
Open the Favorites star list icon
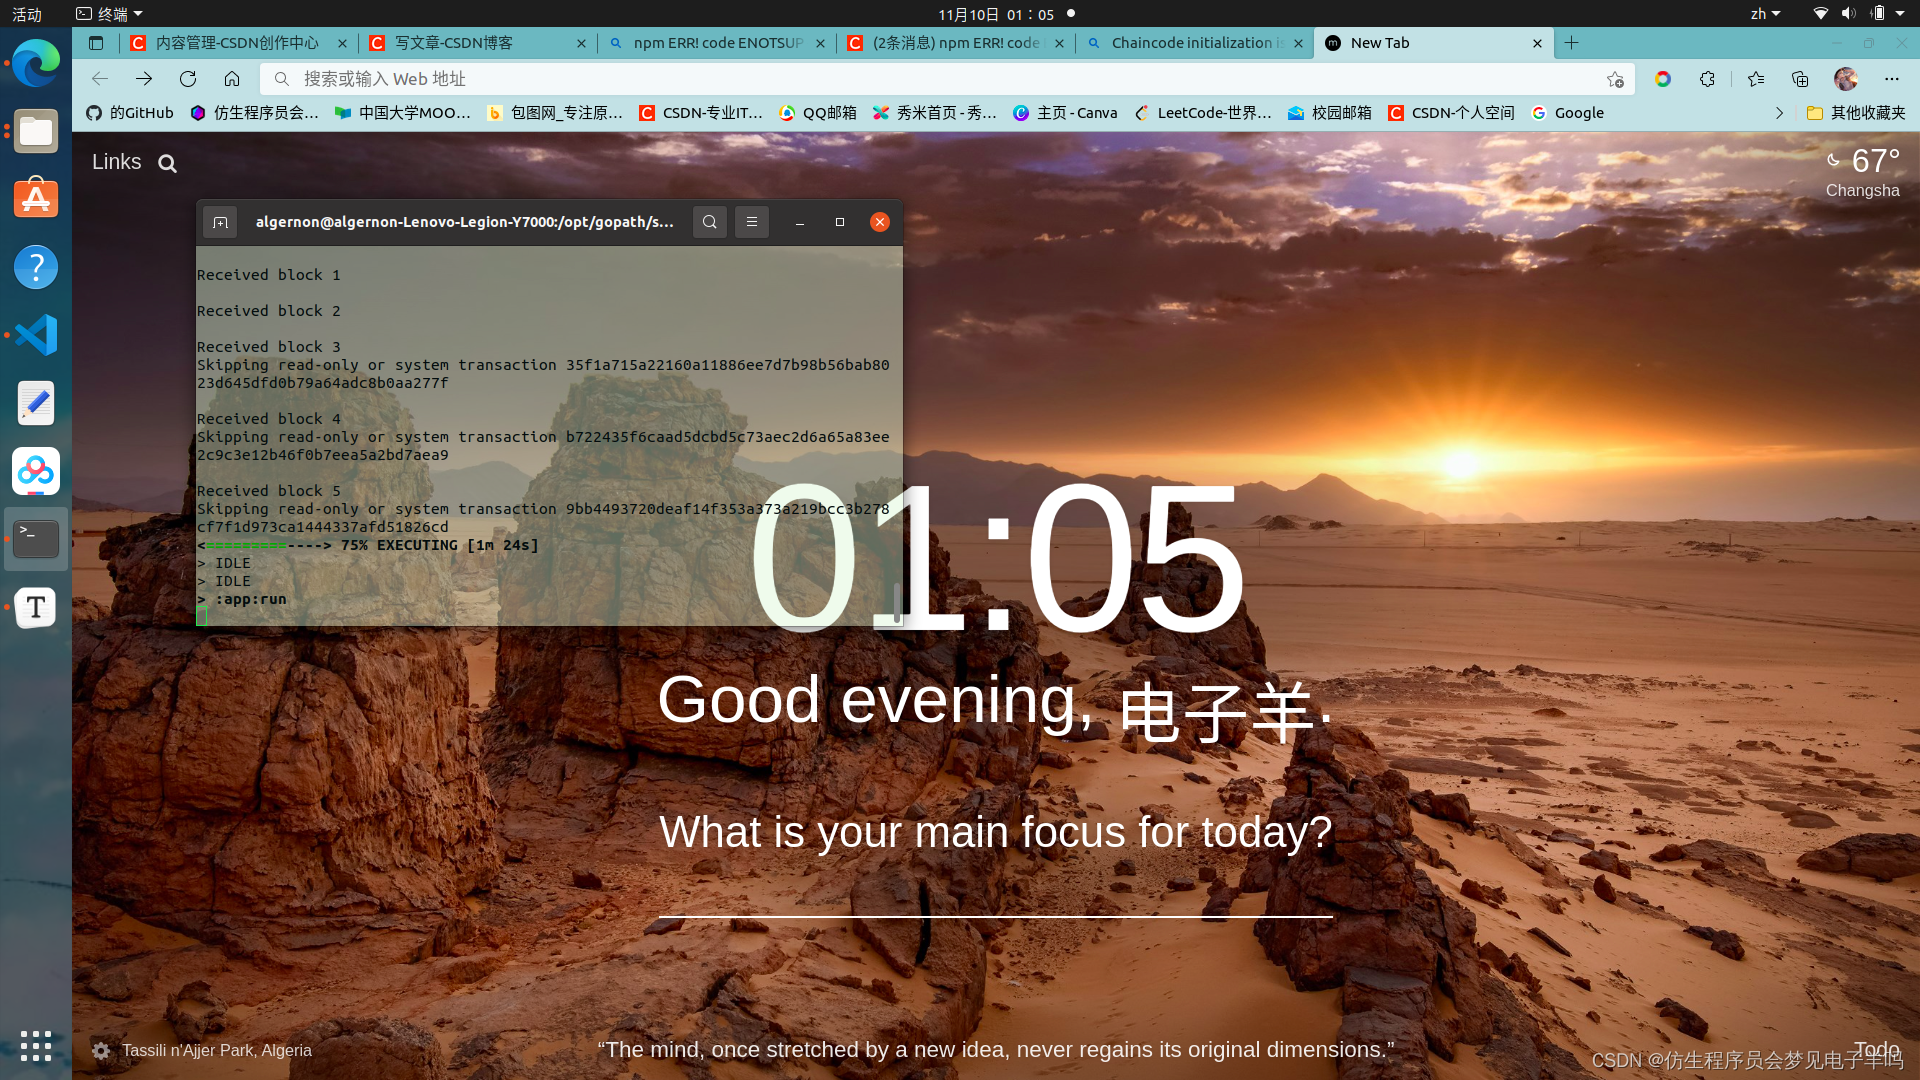click(1756, 79)
